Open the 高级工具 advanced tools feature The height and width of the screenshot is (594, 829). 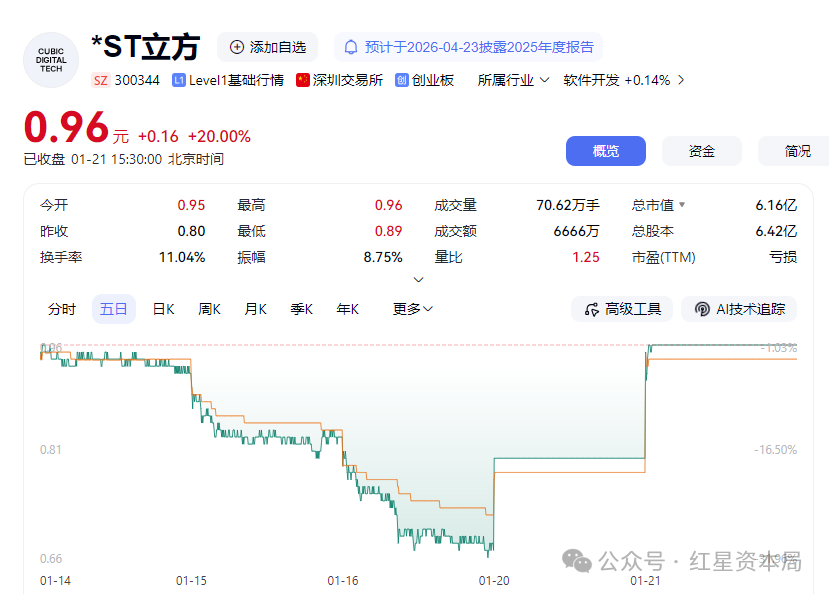620,309
